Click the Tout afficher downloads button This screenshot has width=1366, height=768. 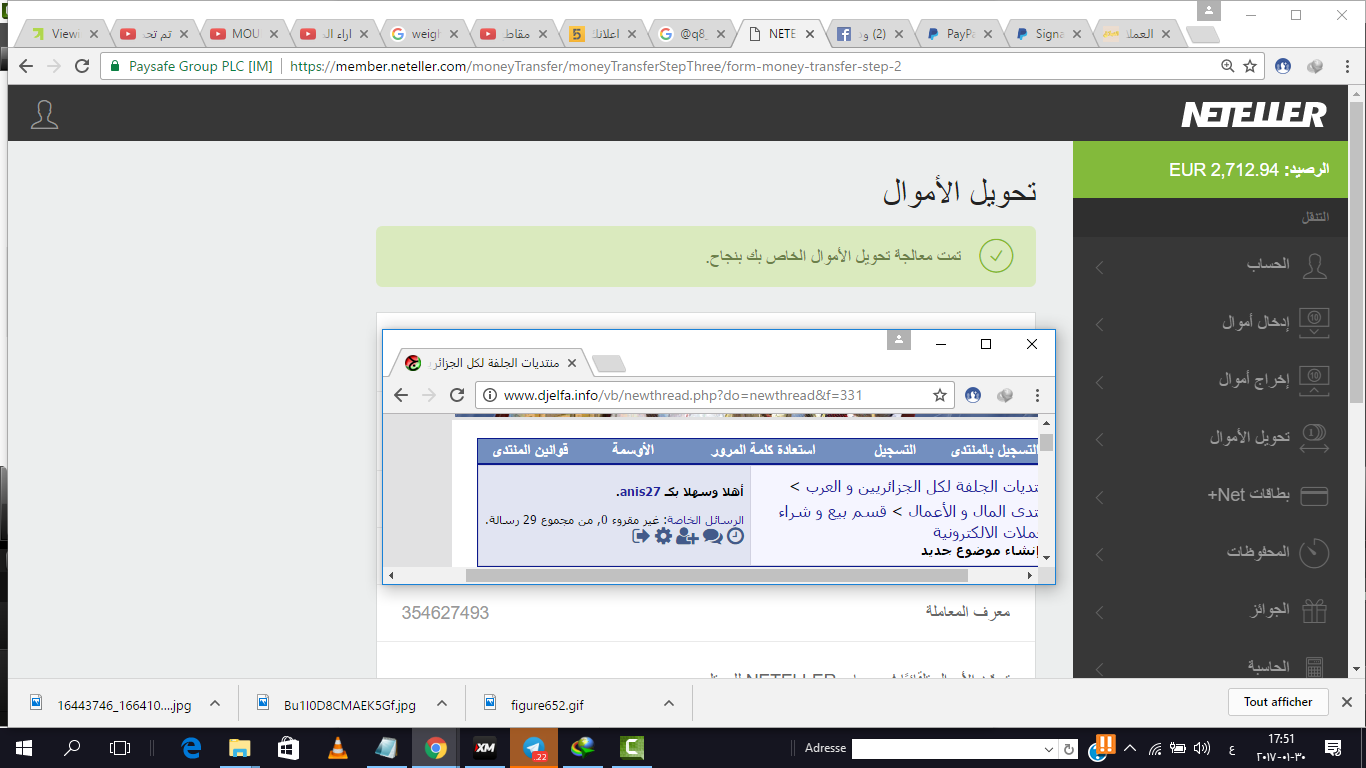click(1278, 702)
